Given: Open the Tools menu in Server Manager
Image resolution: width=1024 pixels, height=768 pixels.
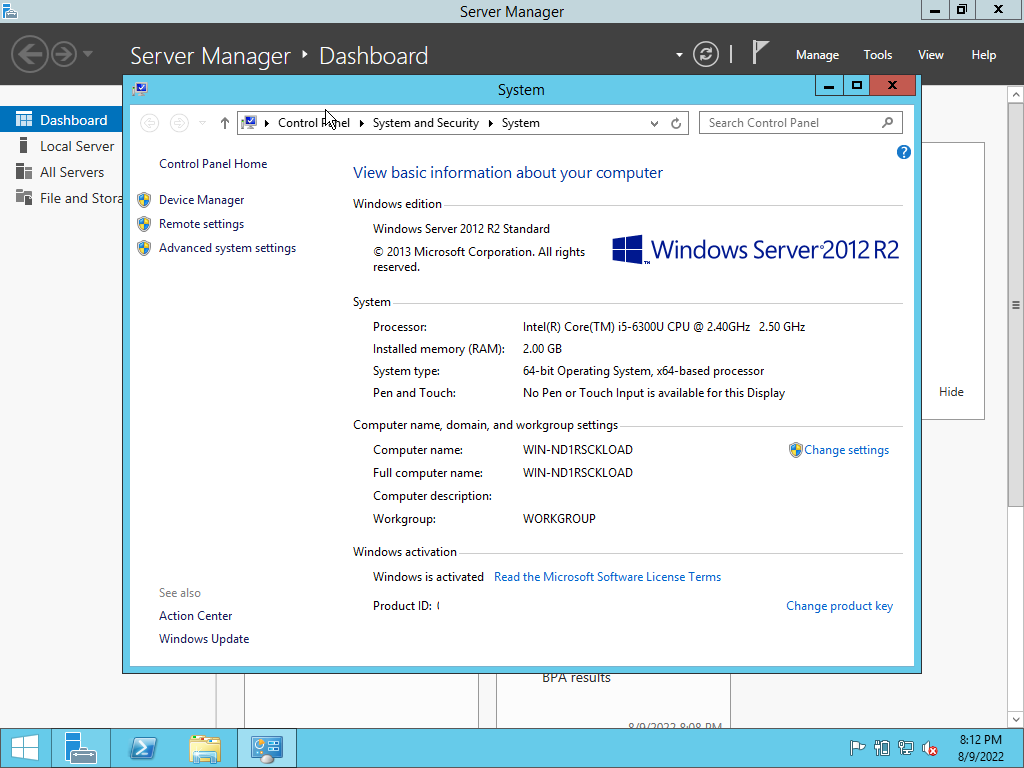Looking at the screenshot, I should (x=877, y=55).
